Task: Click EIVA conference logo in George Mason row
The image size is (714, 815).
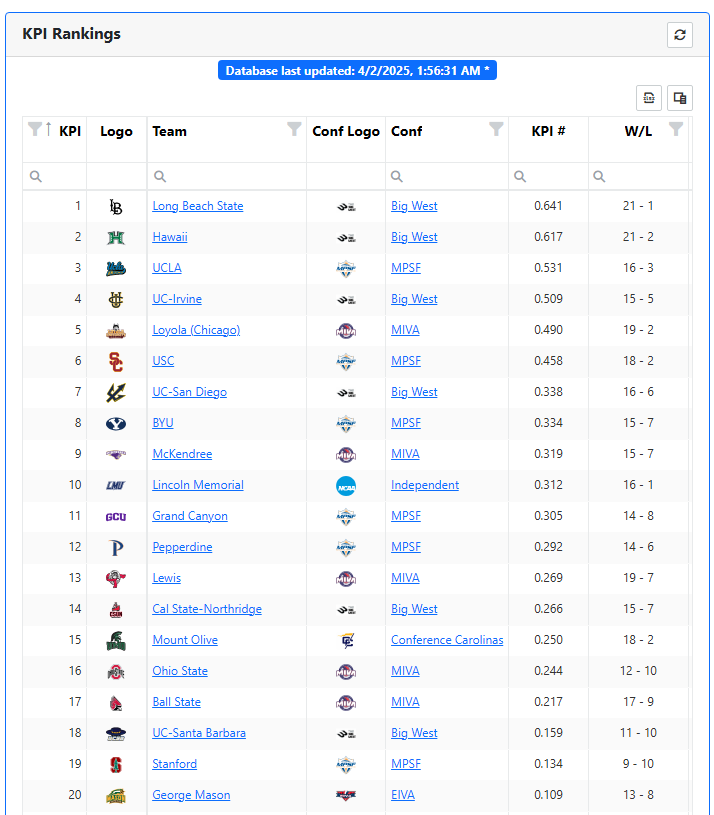Action: [346, 795]
